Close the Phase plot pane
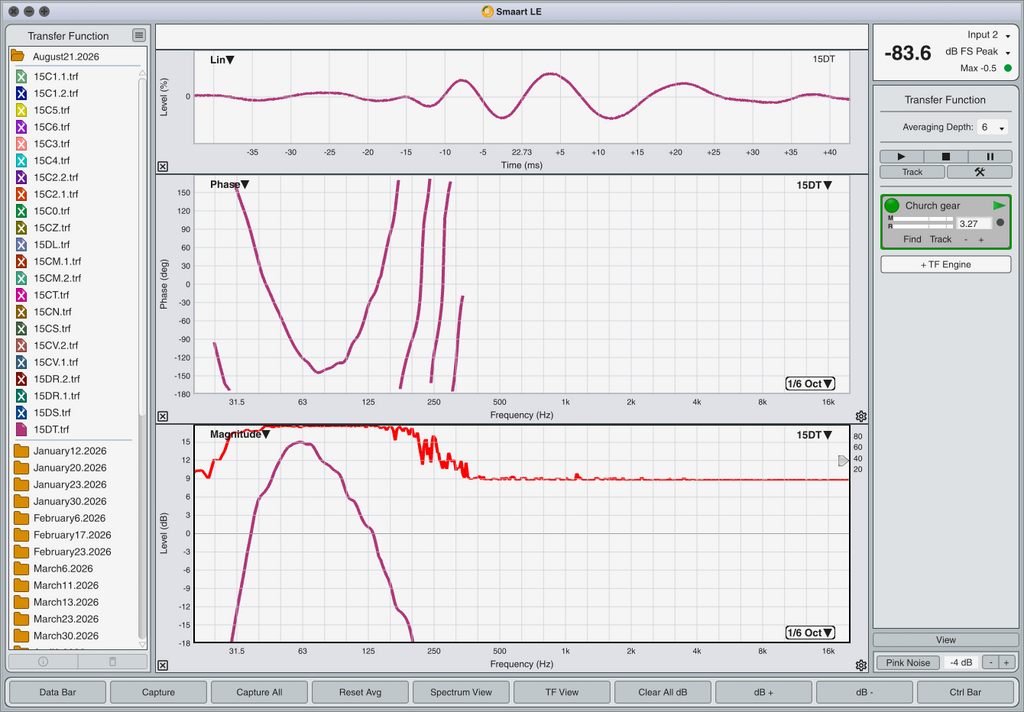 click(x=163, y=416)
